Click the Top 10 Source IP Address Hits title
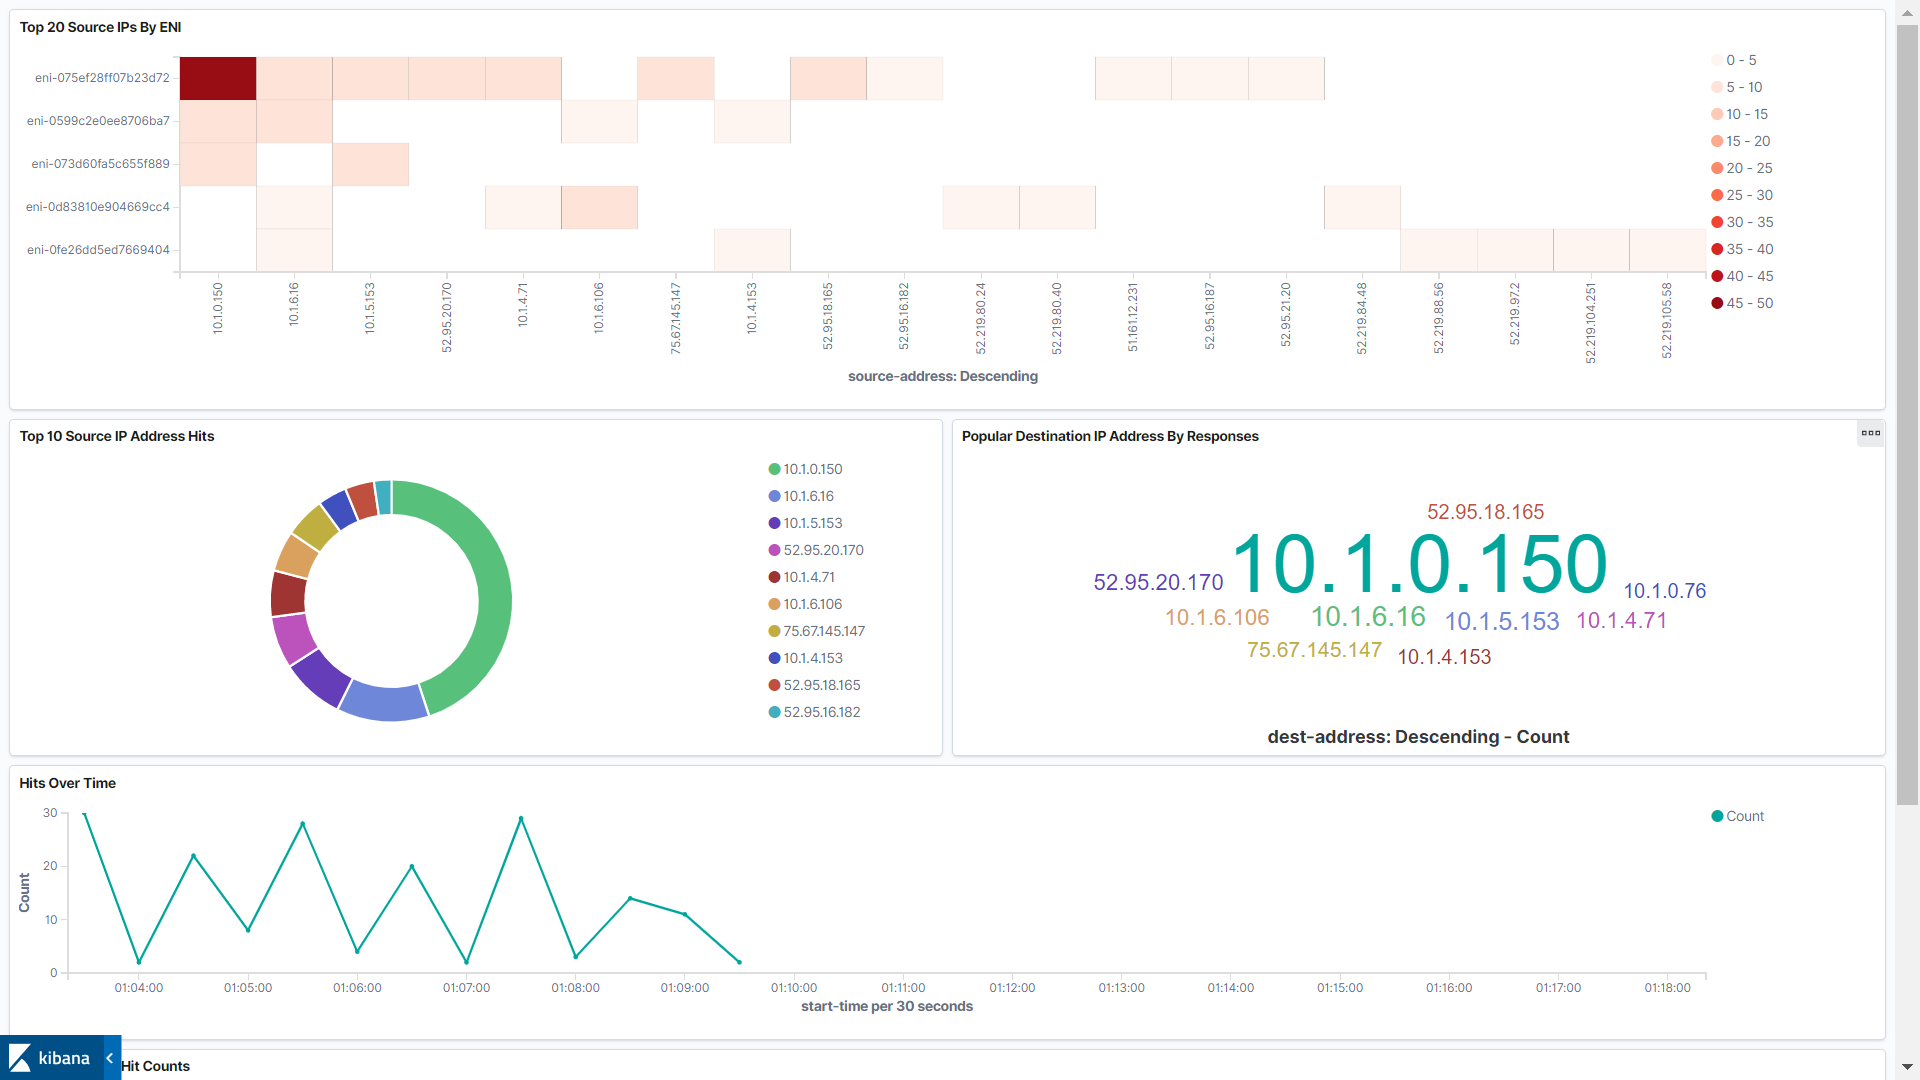The height and width of the screenshot is (1080, 1920). point(117,436)
